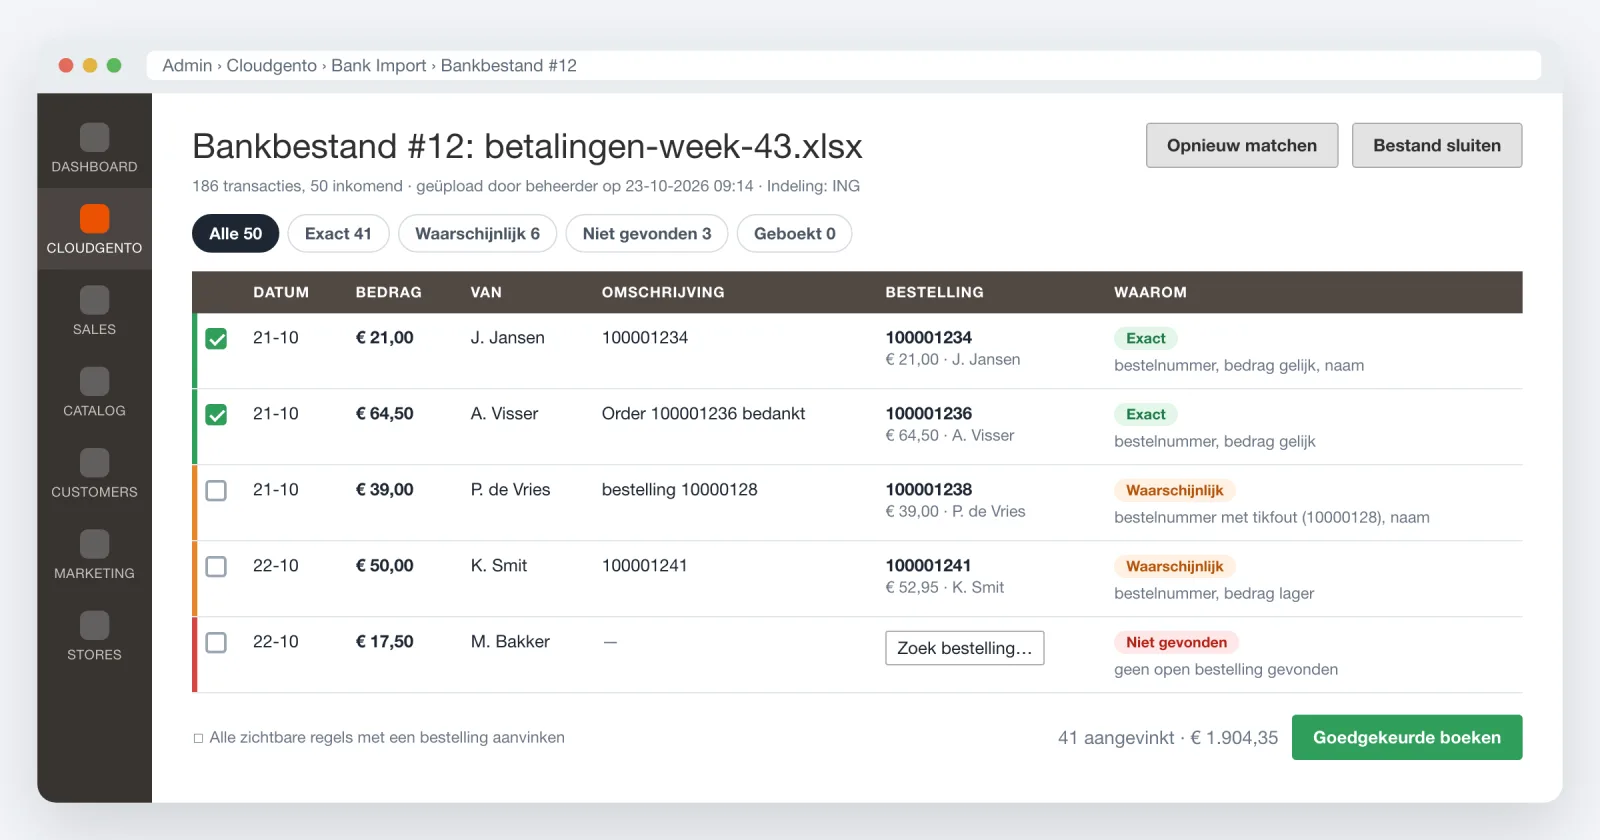
Task: Uncheck the J. Jansen € 21,00 row
Action: [x=216, y=339]
